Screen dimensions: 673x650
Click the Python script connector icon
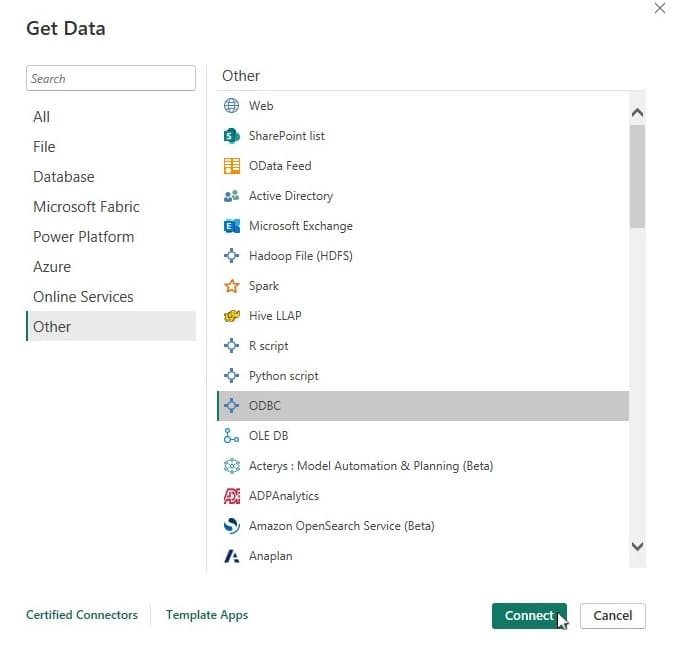pos(231,376)
